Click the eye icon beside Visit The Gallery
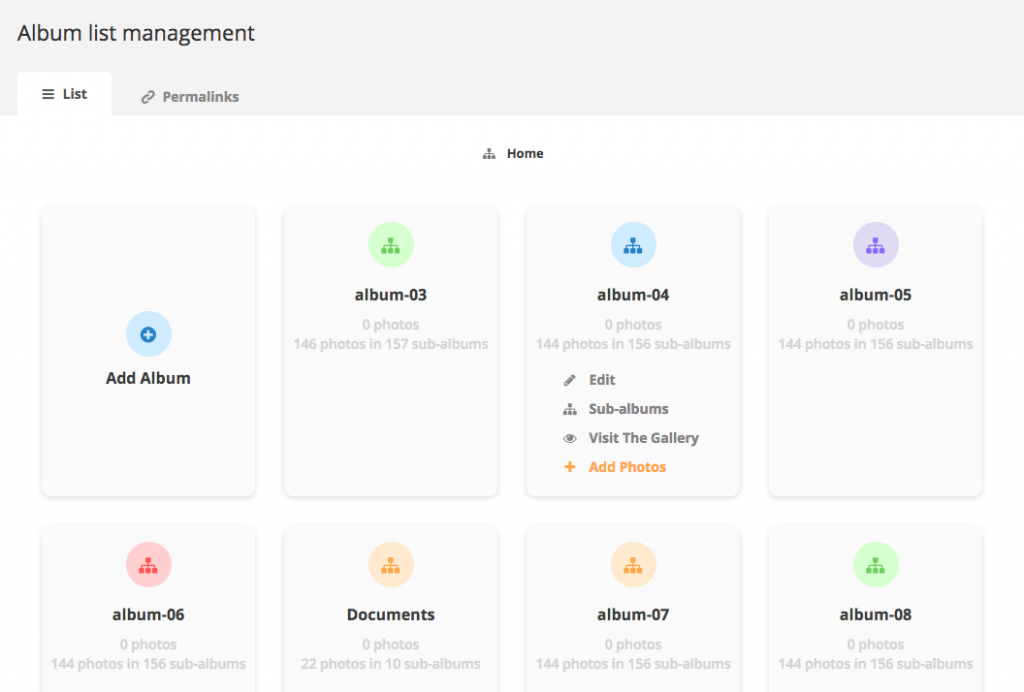The height and width of the screenshot is (692, 1024). point(570,438)
